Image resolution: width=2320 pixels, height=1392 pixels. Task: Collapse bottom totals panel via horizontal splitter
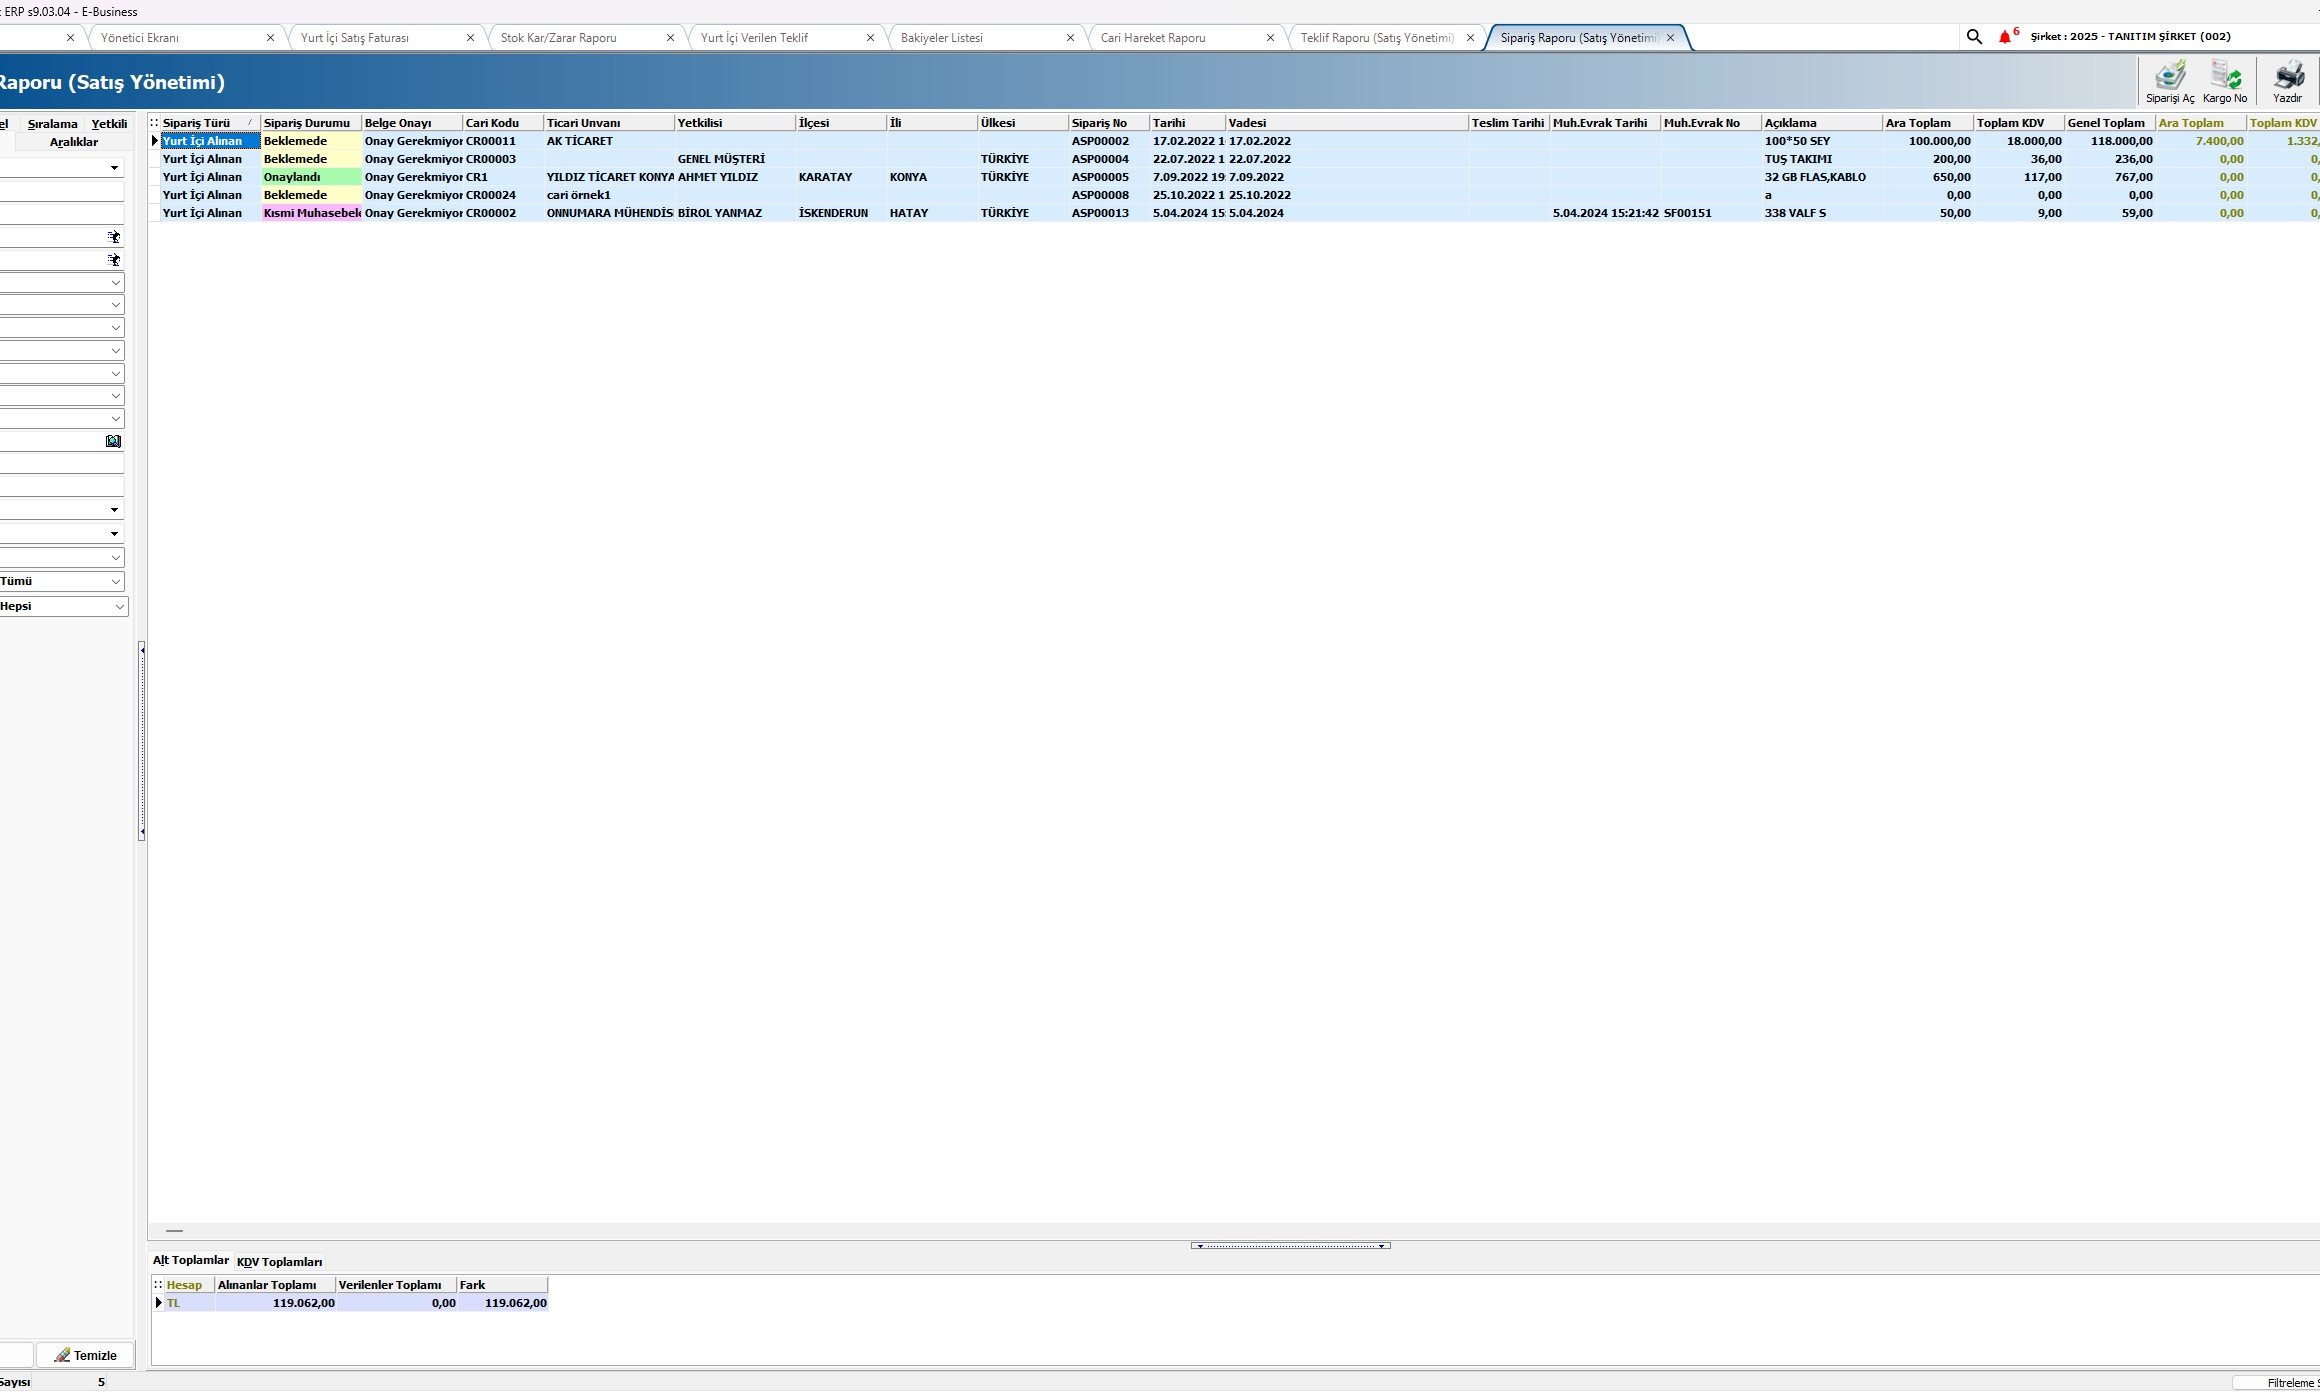pyautogui.click(x=1290, y=1246)
